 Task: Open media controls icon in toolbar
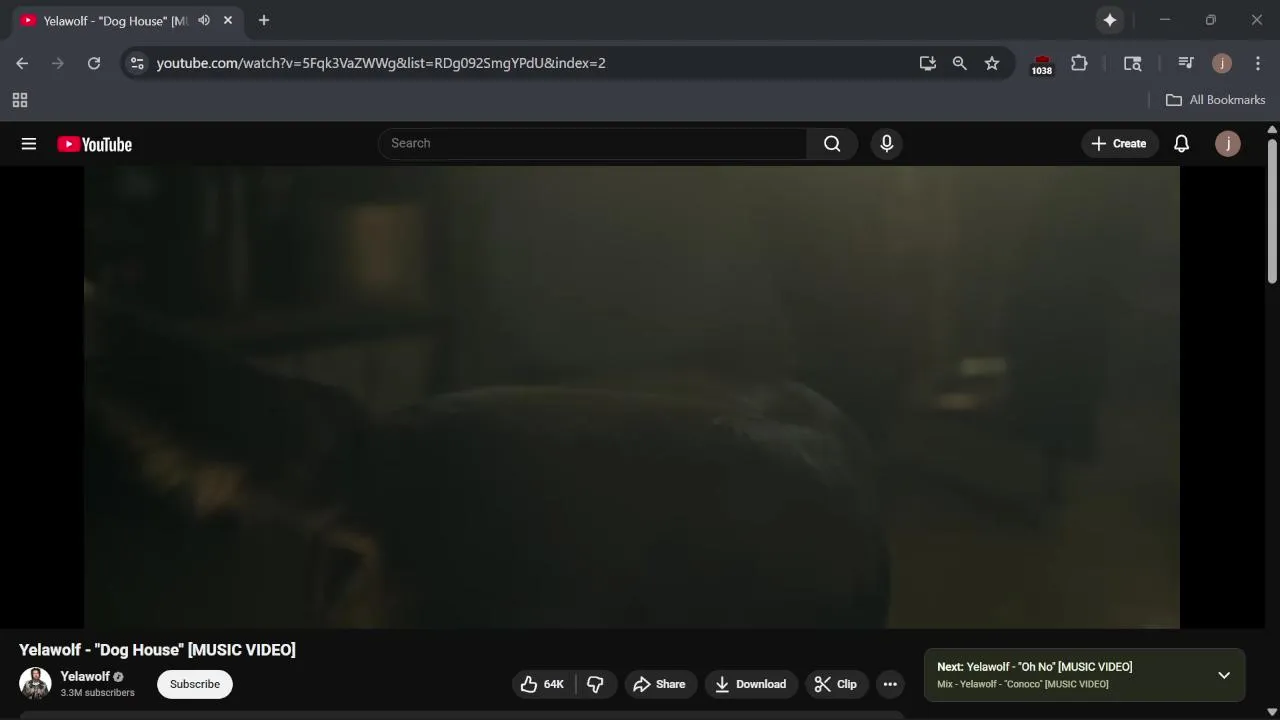1186,63
